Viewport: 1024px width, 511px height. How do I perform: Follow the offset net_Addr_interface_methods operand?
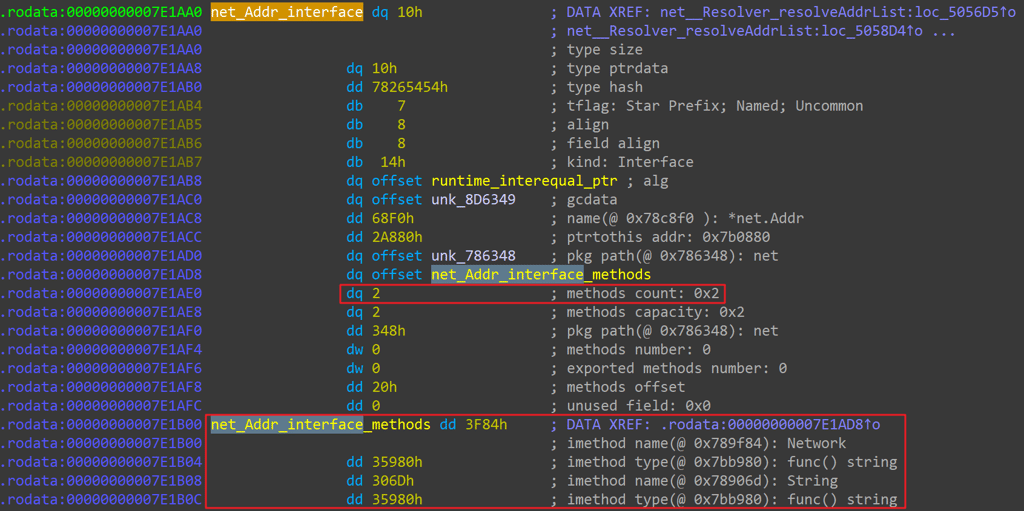click(540, 275)
